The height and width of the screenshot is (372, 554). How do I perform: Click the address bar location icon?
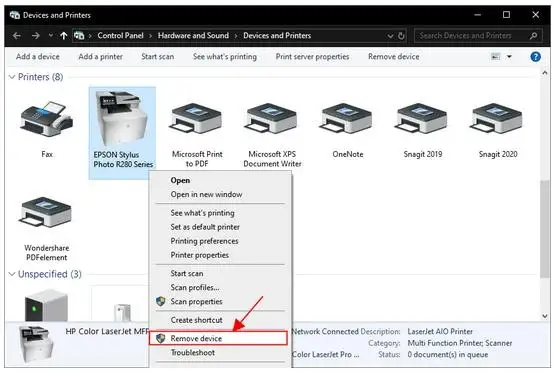click(x=79, y=36)
